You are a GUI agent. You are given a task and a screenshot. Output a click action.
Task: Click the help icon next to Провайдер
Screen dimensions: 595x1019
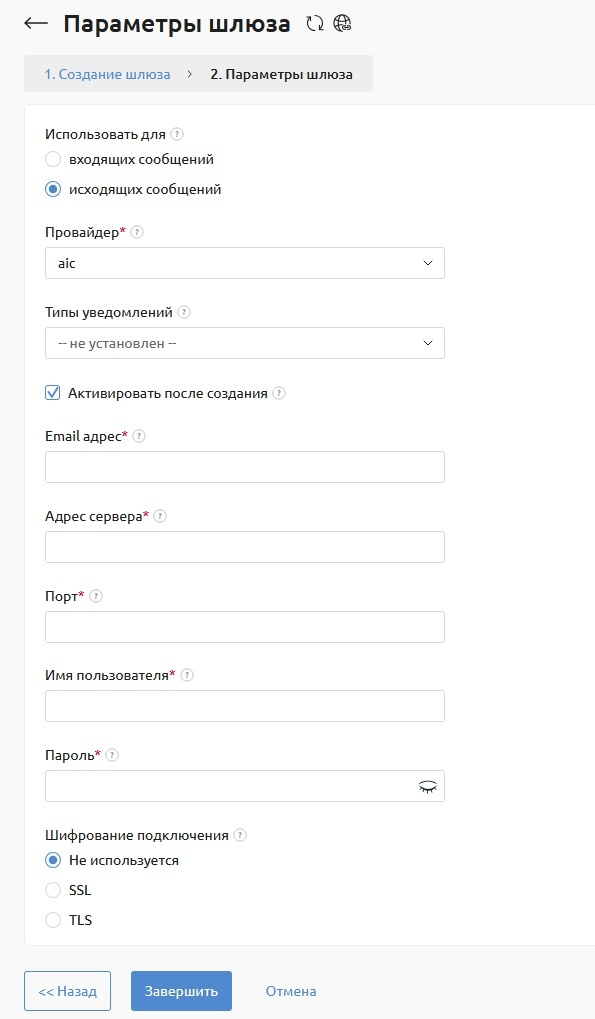tap(137, 232)
